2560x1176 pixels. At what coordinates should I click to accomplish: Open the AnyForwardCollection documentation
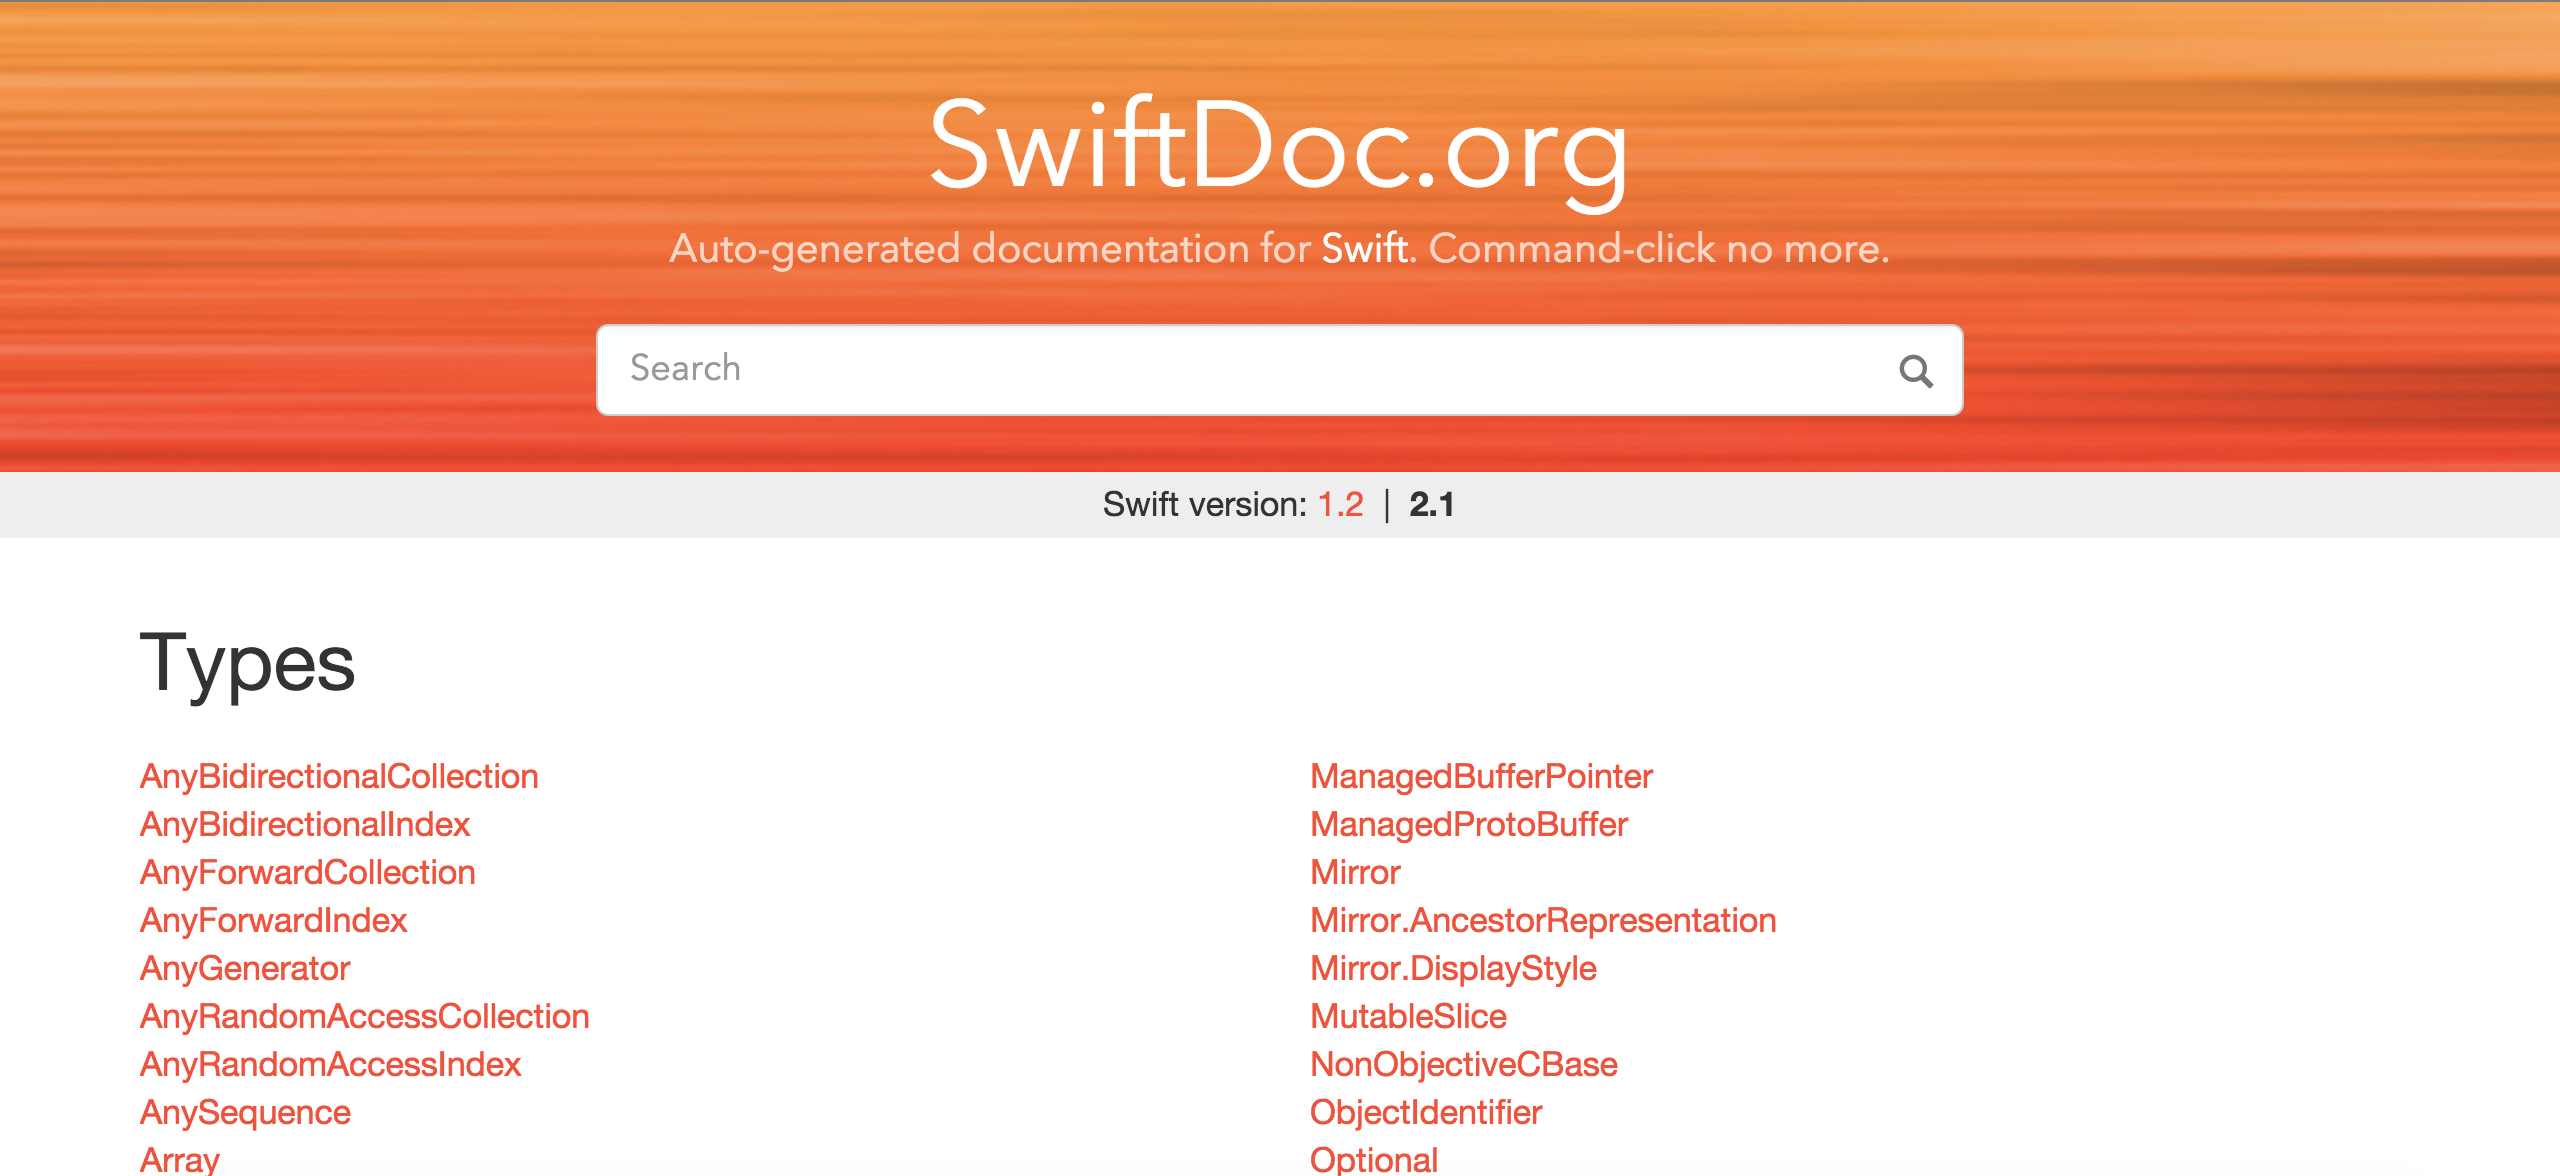tap(307, 872)
